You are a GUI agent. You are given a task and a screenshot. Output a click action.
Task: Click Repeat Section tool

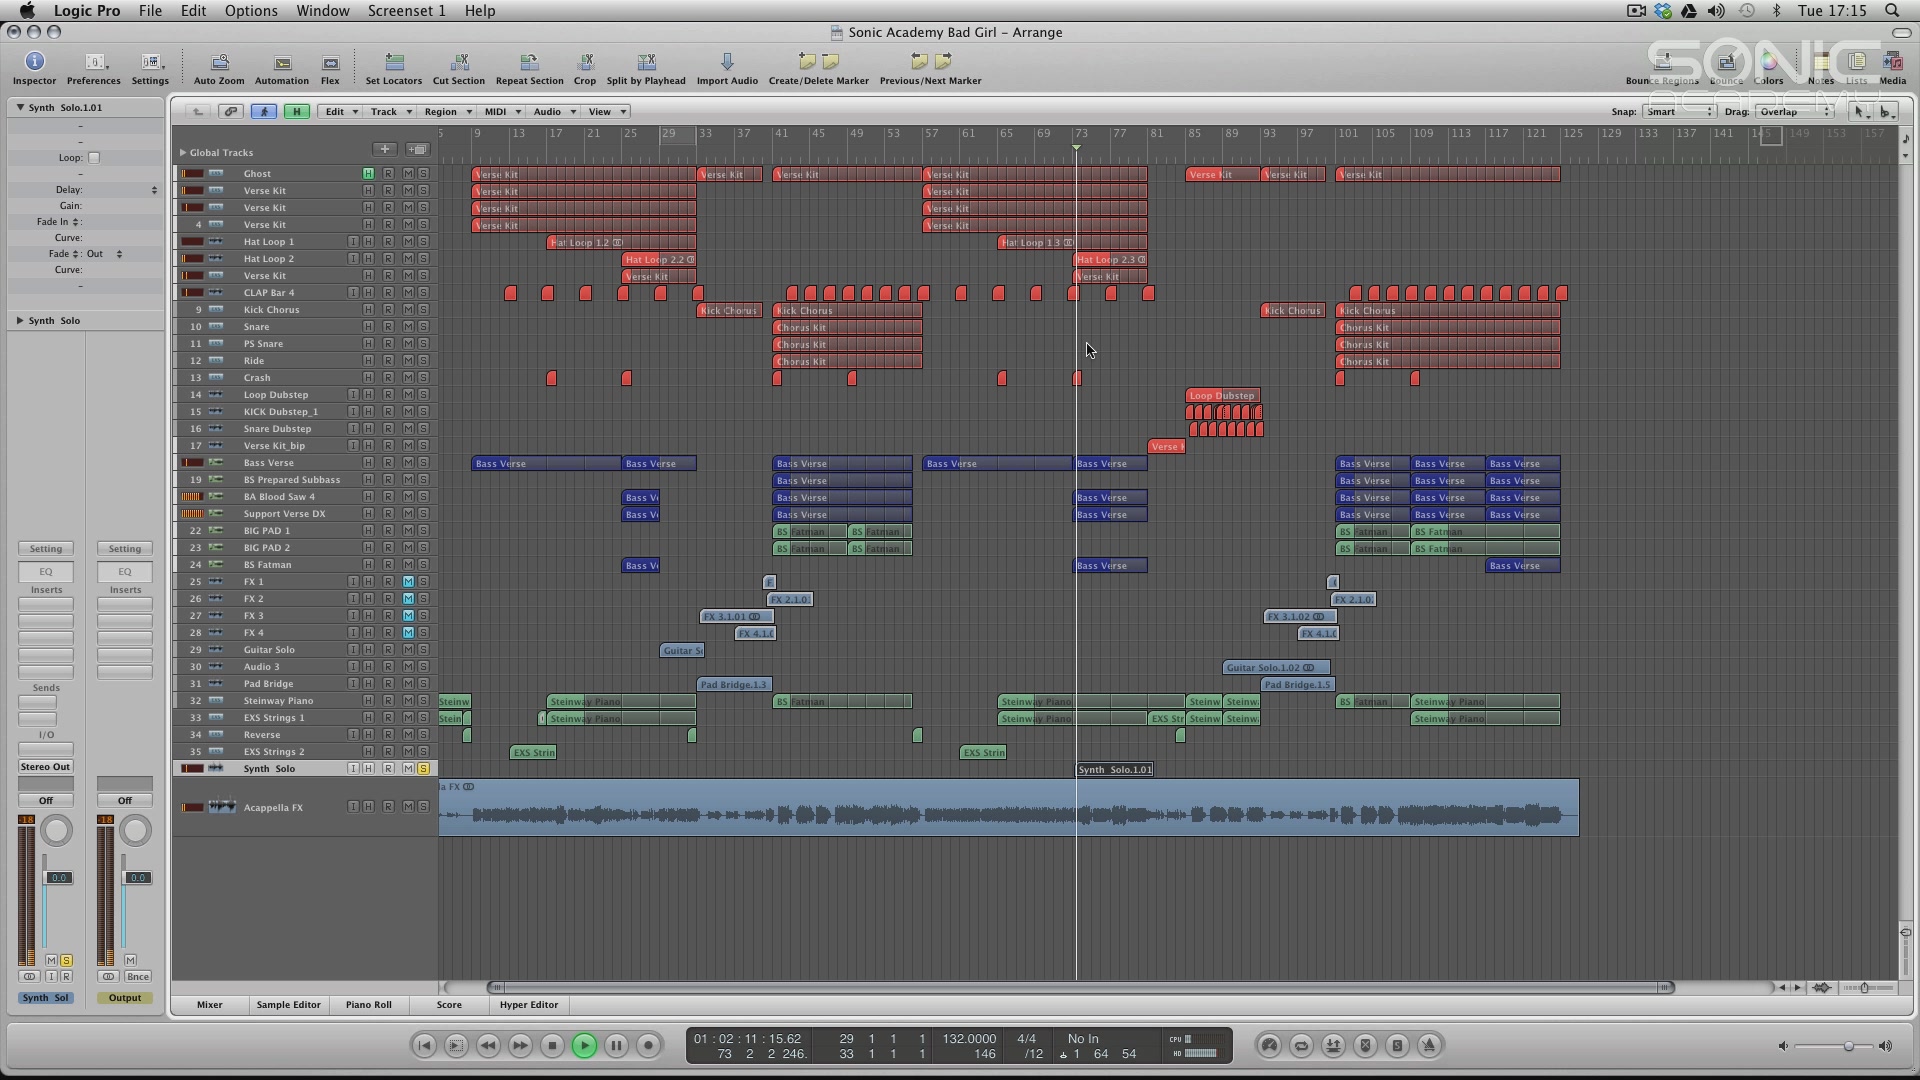(529, 68)
